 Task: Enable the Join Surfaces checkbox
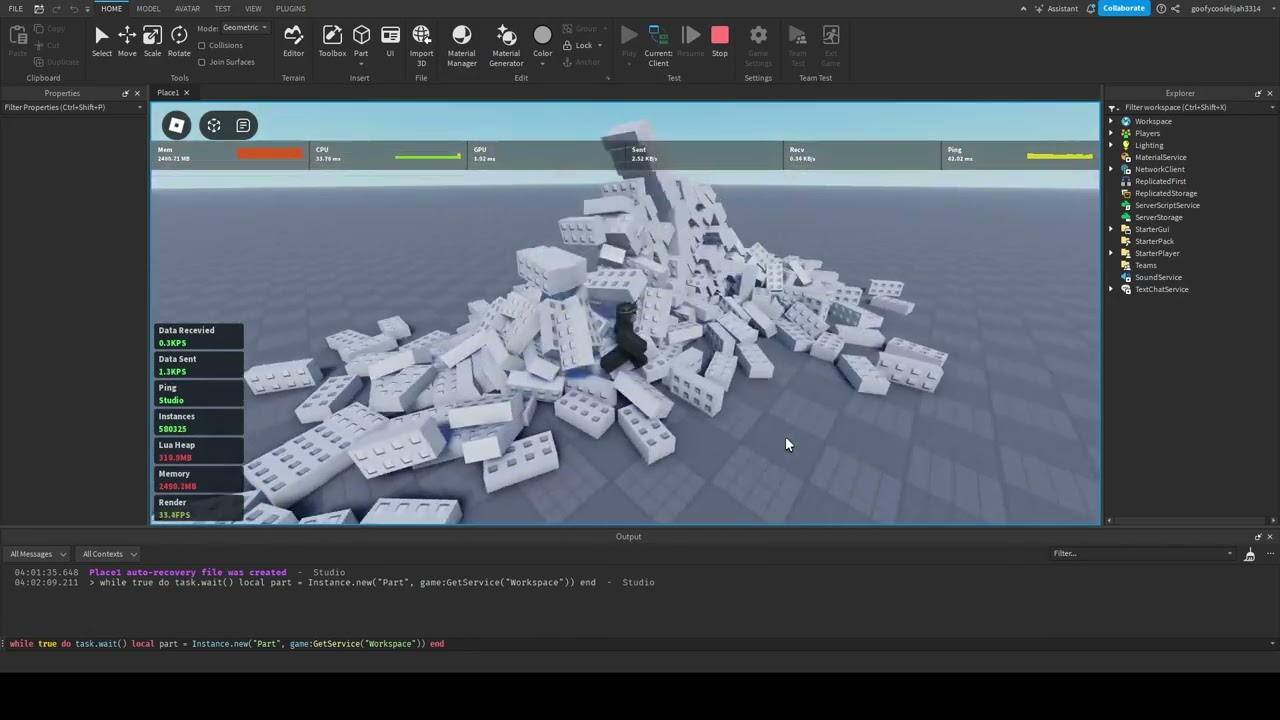point(202,62)
